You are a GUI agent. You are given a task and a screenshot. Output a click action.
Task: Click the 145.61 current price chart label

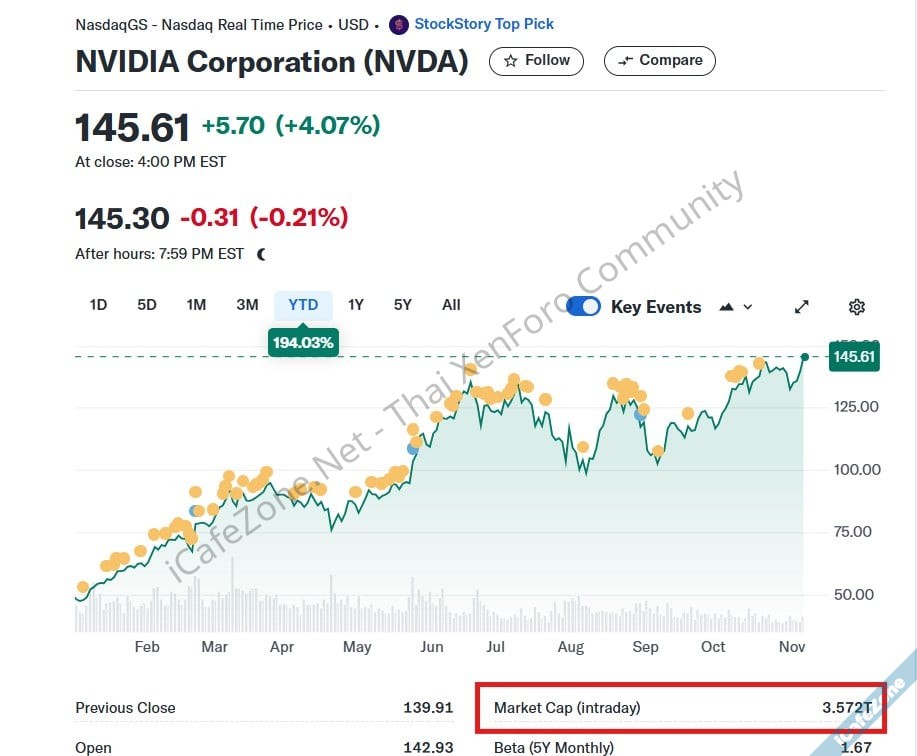[854, 357]
